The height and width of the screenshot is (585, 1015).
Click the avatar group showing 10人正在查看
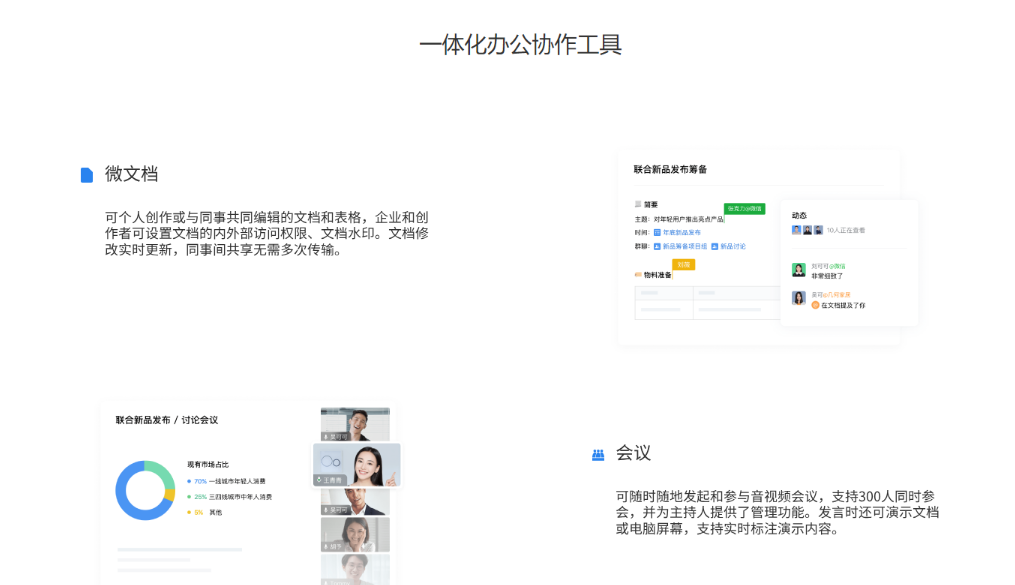806,230
